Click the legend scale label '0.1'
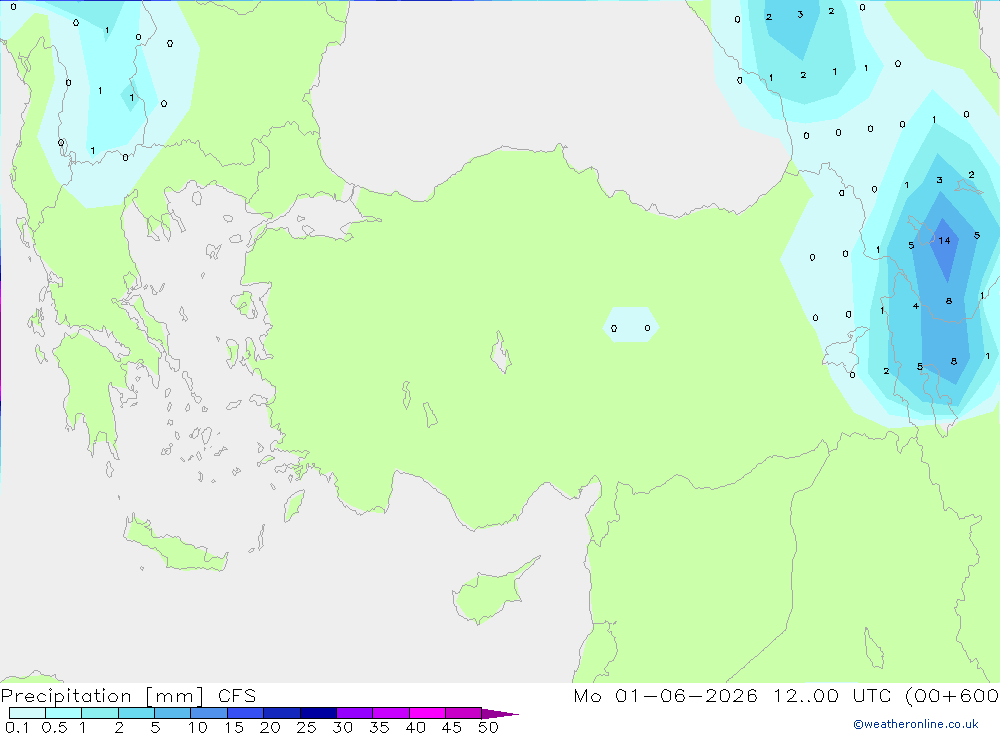The height and width of the screenshot is (733, 1000). point(17,727)
